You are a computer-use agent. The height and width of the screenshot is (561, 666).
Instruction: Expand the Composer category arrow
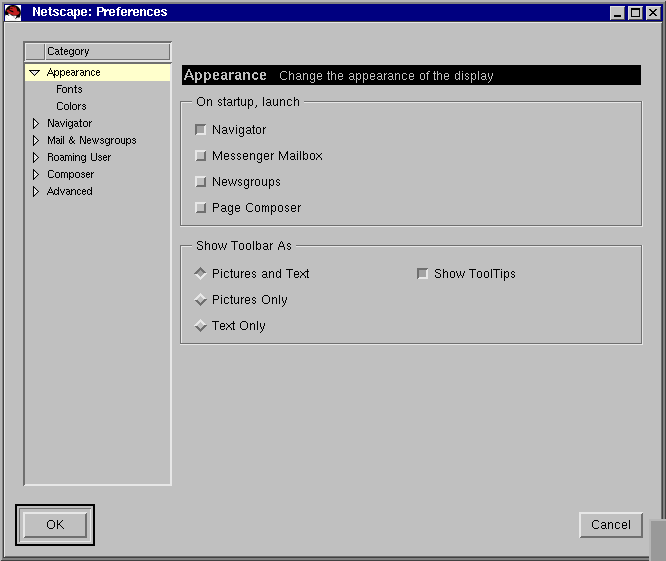tap(36, 175)
